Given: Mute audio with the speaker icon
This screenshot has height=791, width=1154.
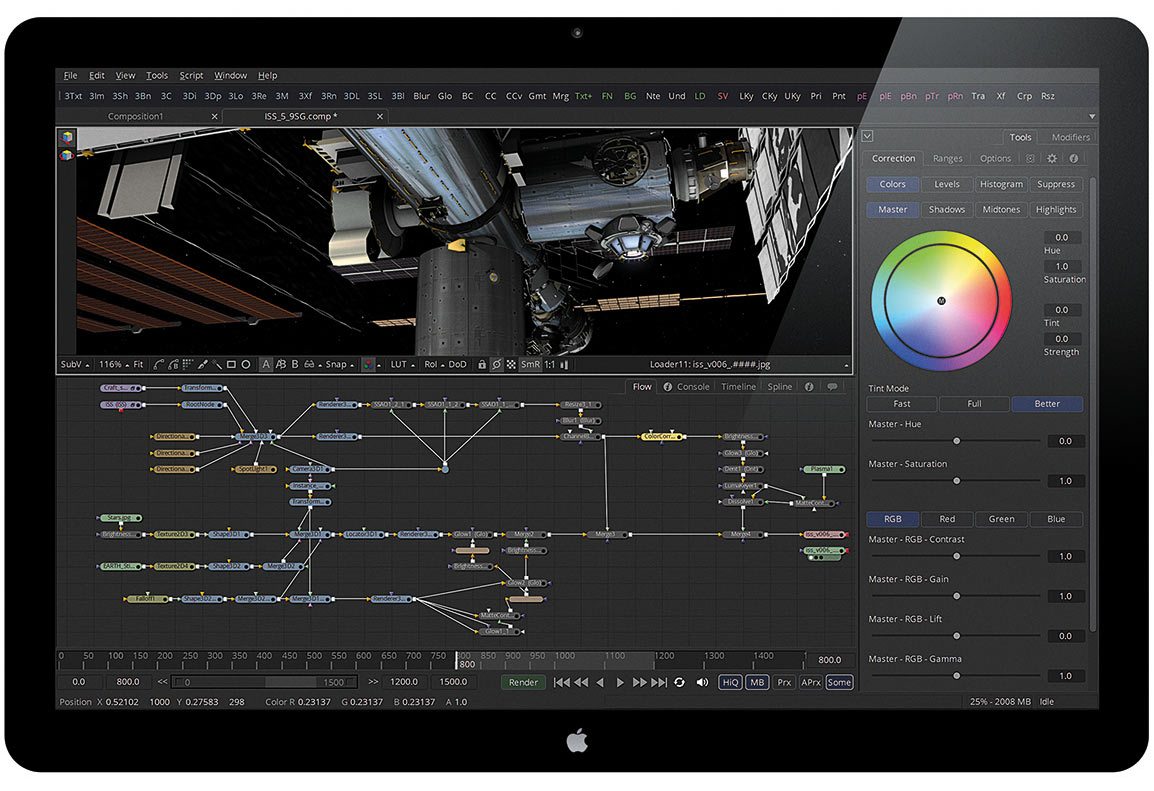Looking at the screenshot, I should 702,682.
